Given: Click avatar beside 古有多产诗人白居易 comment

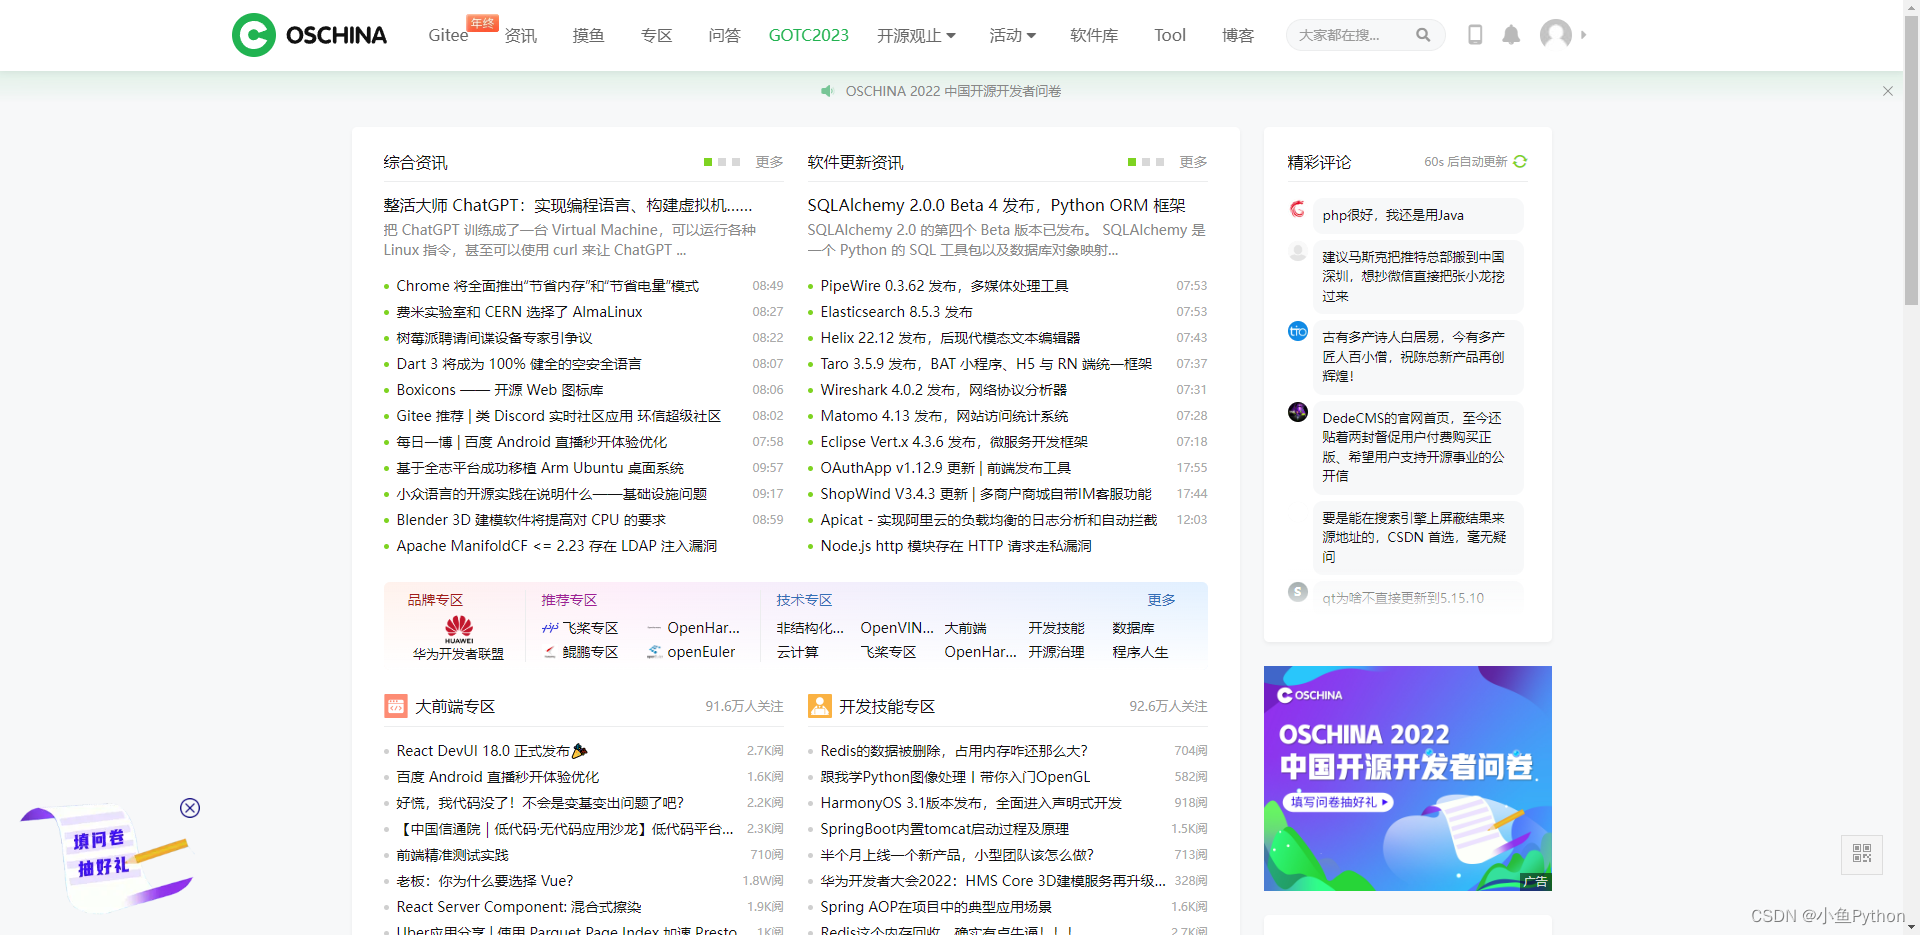Looking at the screenshot, I should (x=1297, y=331).
